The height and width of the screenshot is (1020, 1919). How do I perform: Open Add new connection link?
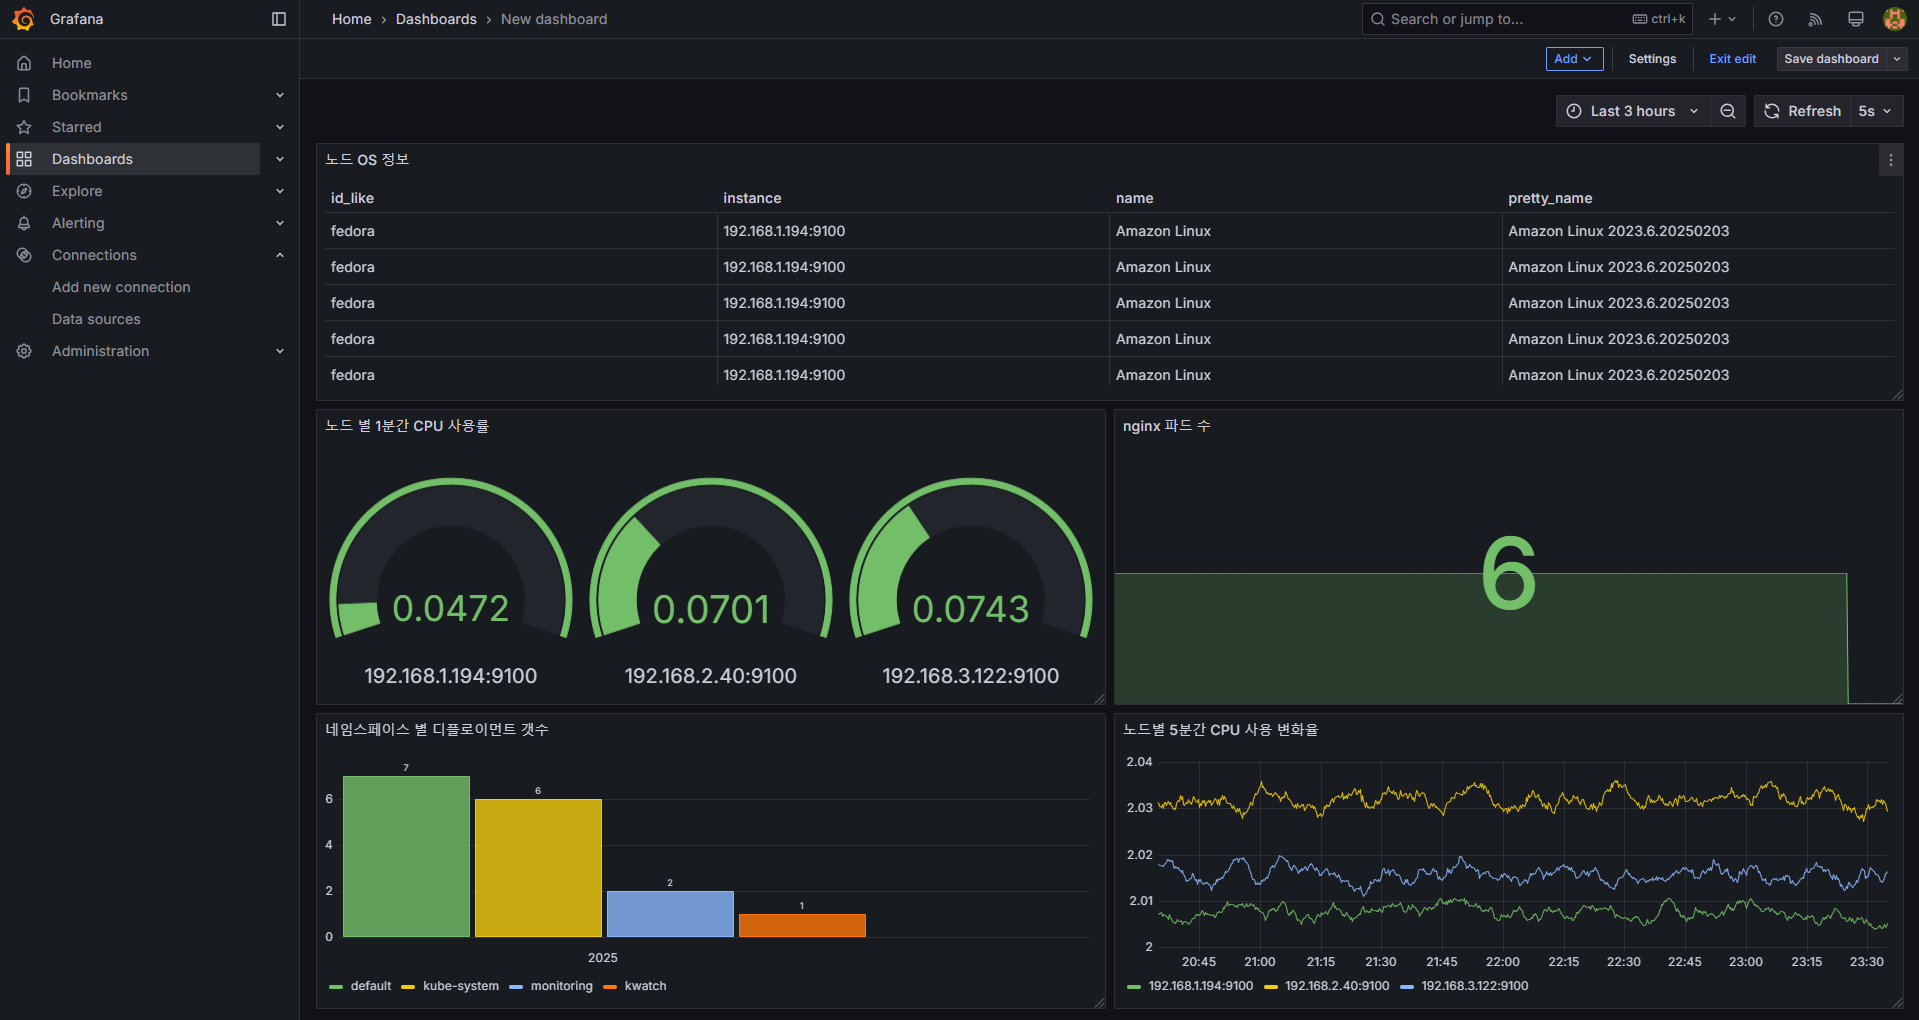click(x=121, y=287)
